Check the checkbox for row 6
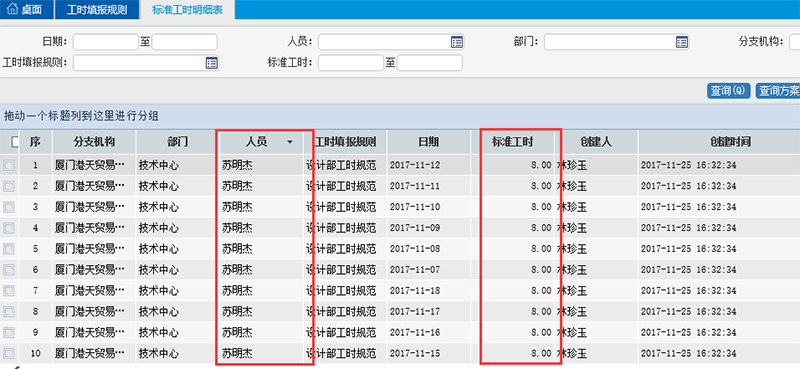The height and width of the screenshot is (369, 800). click(9, 269)
